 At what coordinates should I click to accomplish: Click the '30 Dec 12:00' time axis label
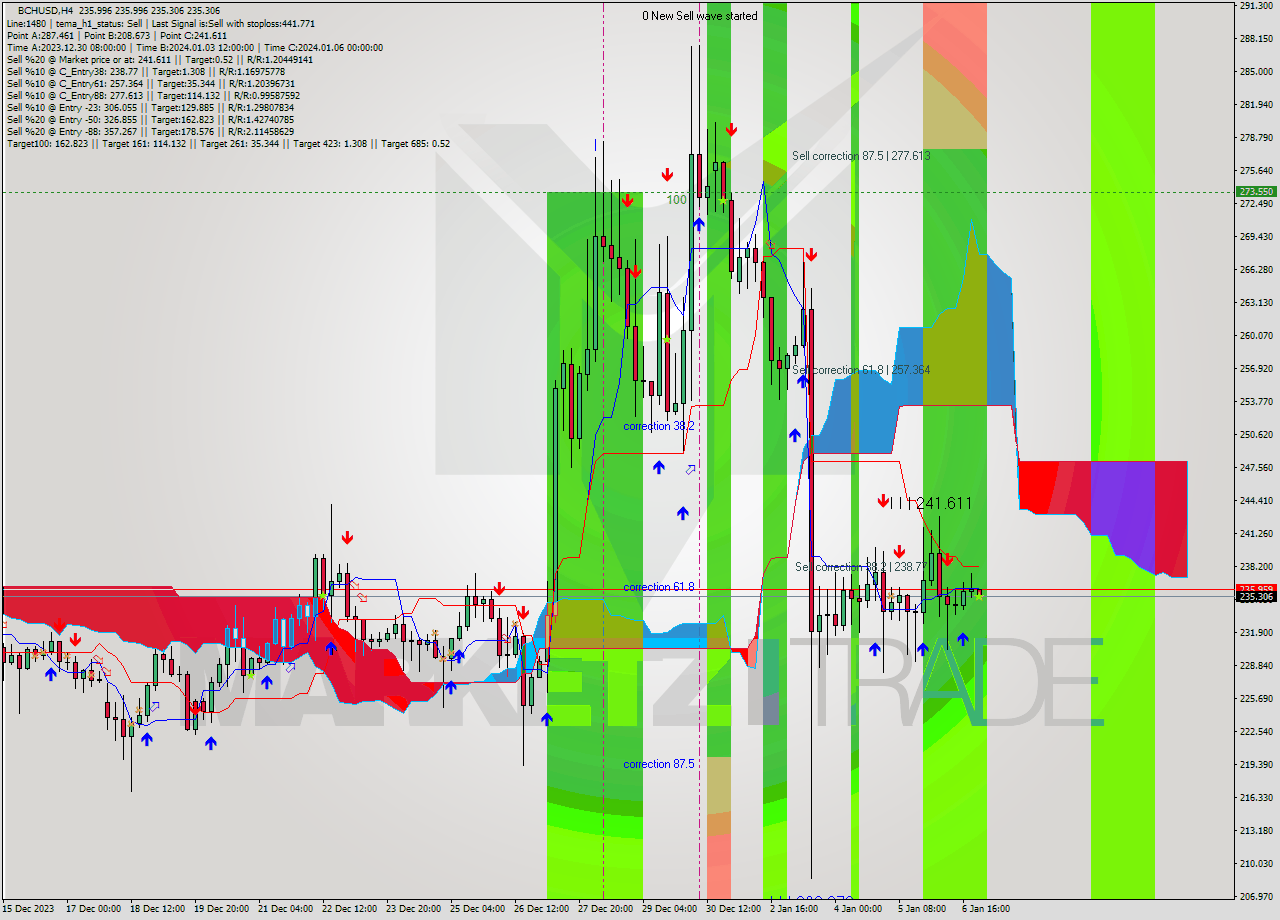[733, 910]
